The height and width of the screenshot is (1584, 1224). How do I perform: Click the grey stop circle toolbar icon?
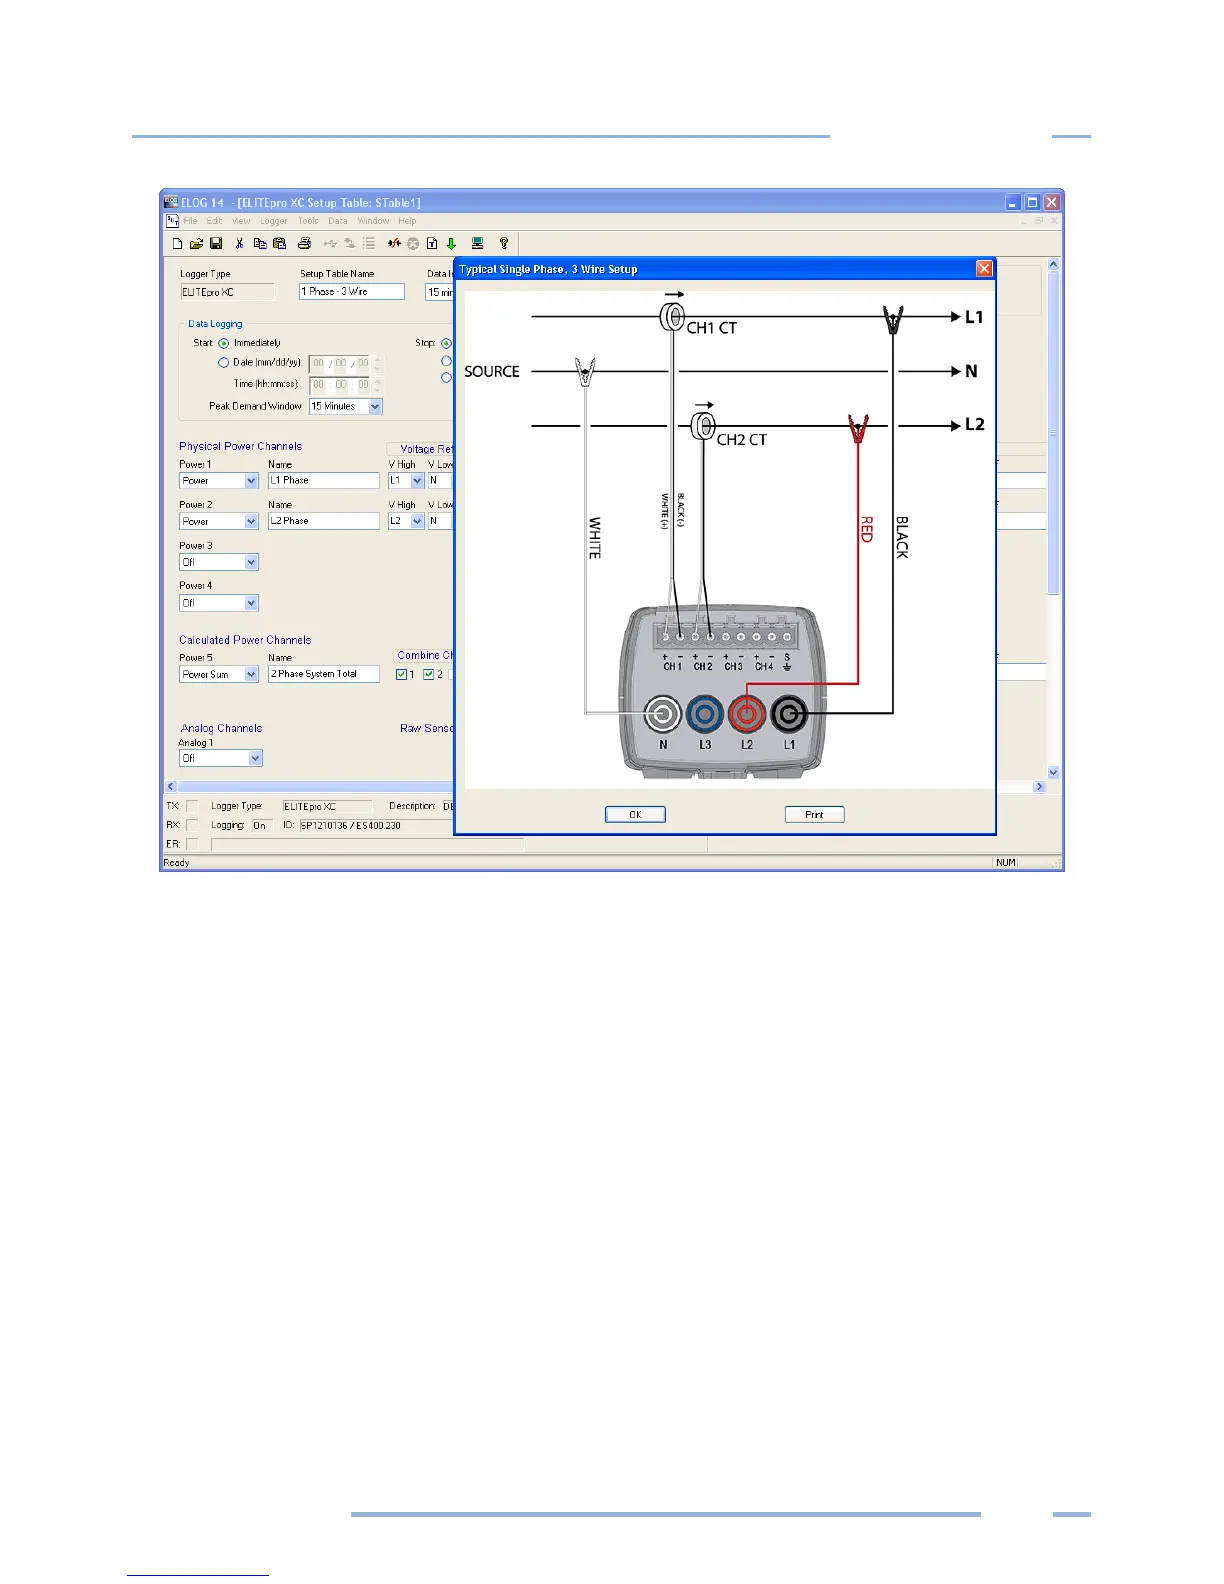point(413,243)
